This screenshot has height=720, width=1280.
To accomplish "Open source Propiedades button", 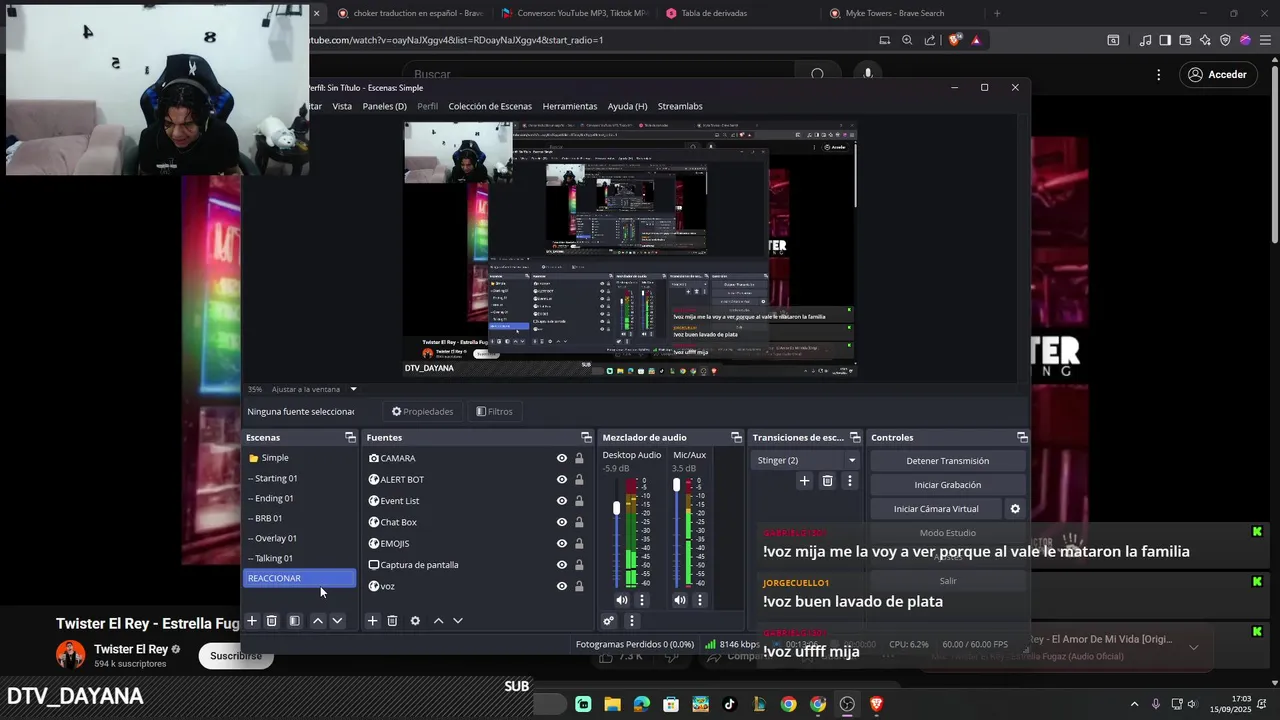I will 422,411.
